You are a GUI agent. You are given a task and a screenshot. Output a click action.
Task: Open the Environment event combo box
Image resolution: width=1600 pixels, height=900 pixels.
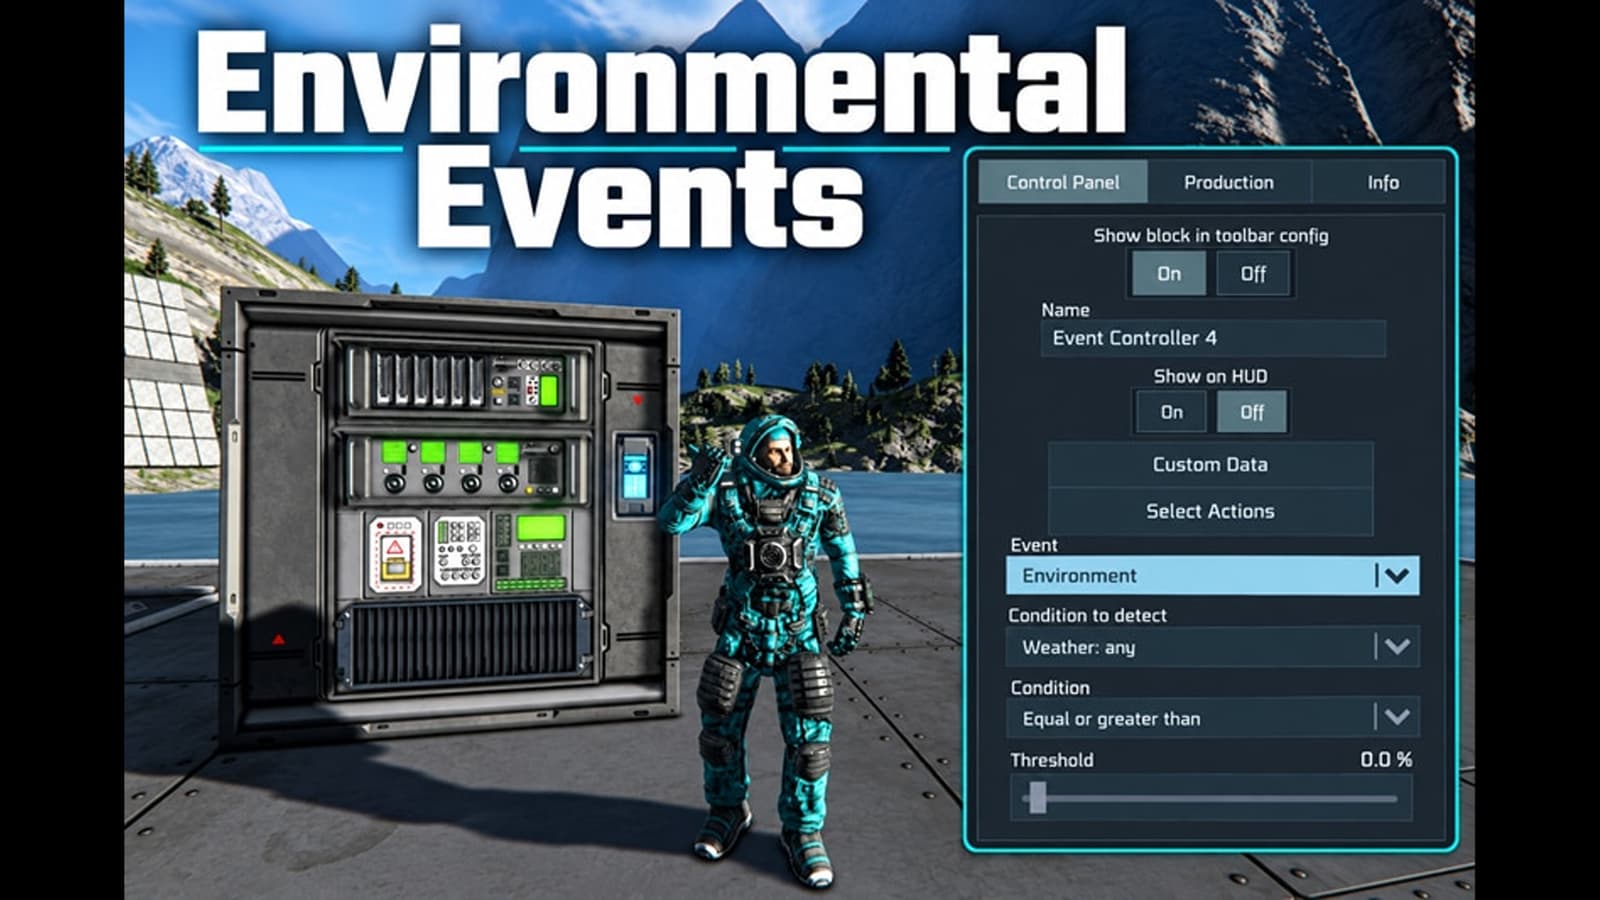(1212, 575)
